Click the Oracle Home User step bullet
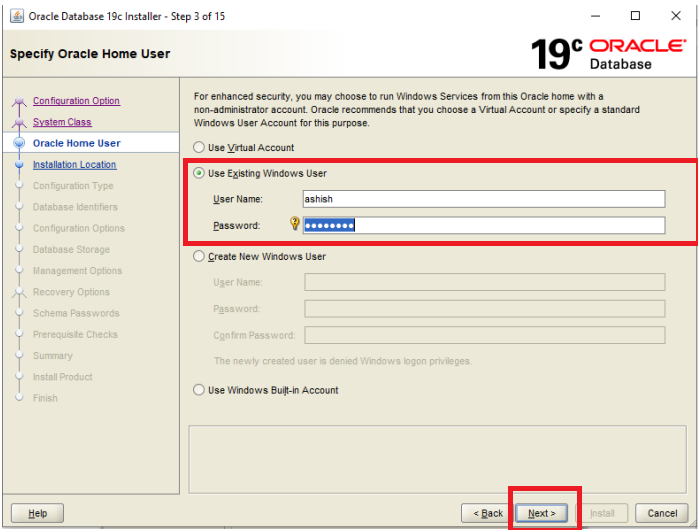Viewport: 698px width, 530px height. (x=18, y=144)
